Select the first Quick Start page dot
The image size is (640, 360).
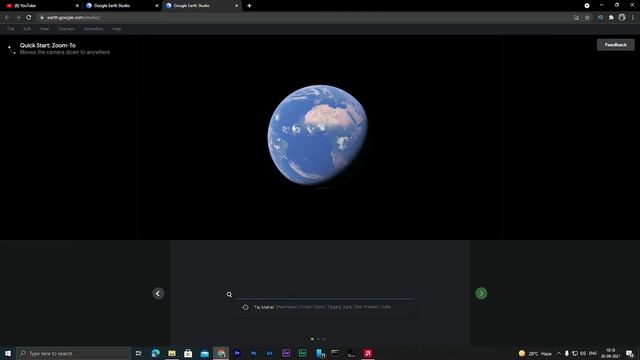coord(312,339)
